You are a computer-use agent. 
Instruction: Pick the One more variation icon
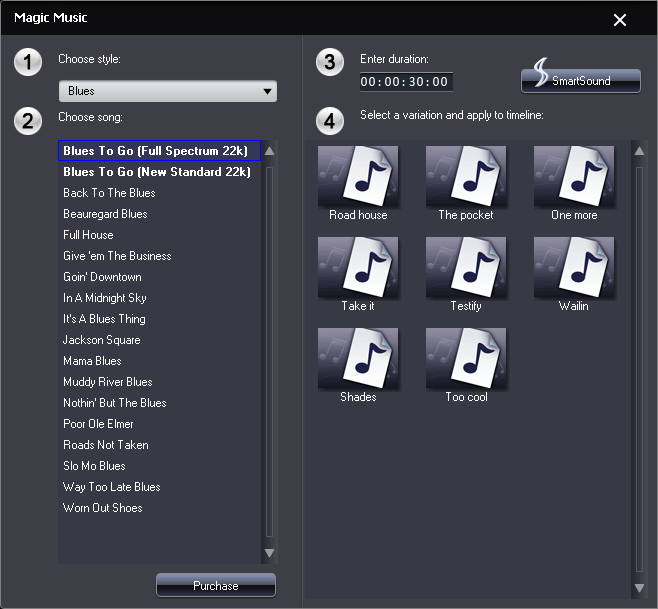coord(574,176)
